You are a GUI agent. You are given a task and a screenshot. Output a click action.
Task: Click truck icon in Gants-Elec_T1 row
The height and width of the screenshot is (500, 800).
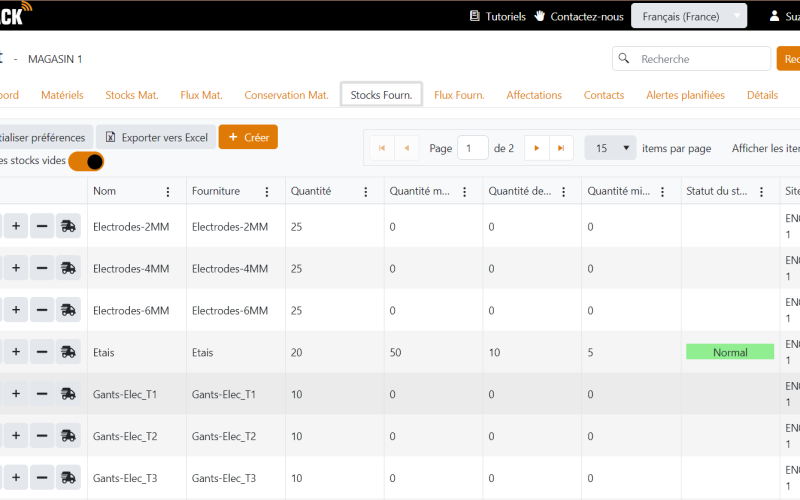(68, 393)
